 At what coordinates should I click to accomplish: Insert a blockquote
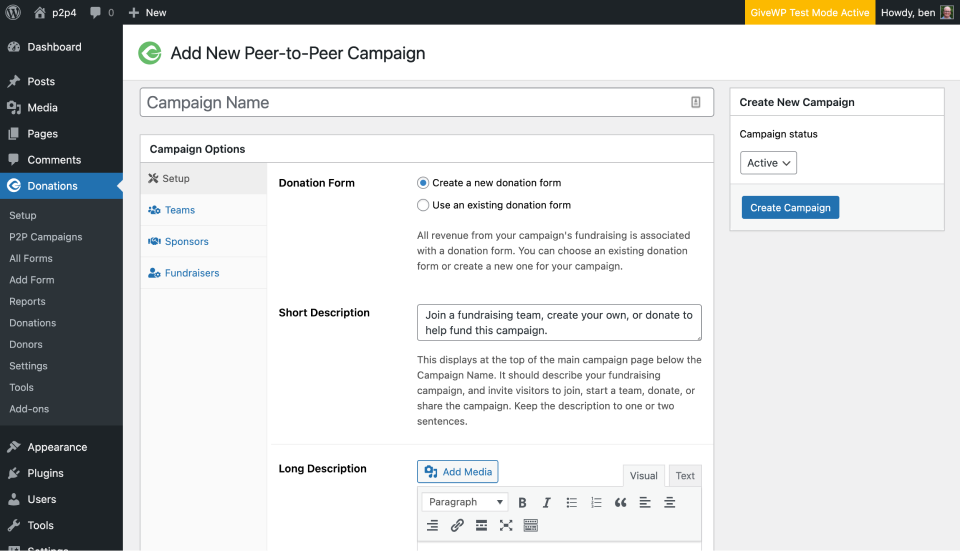coord(621,503)
